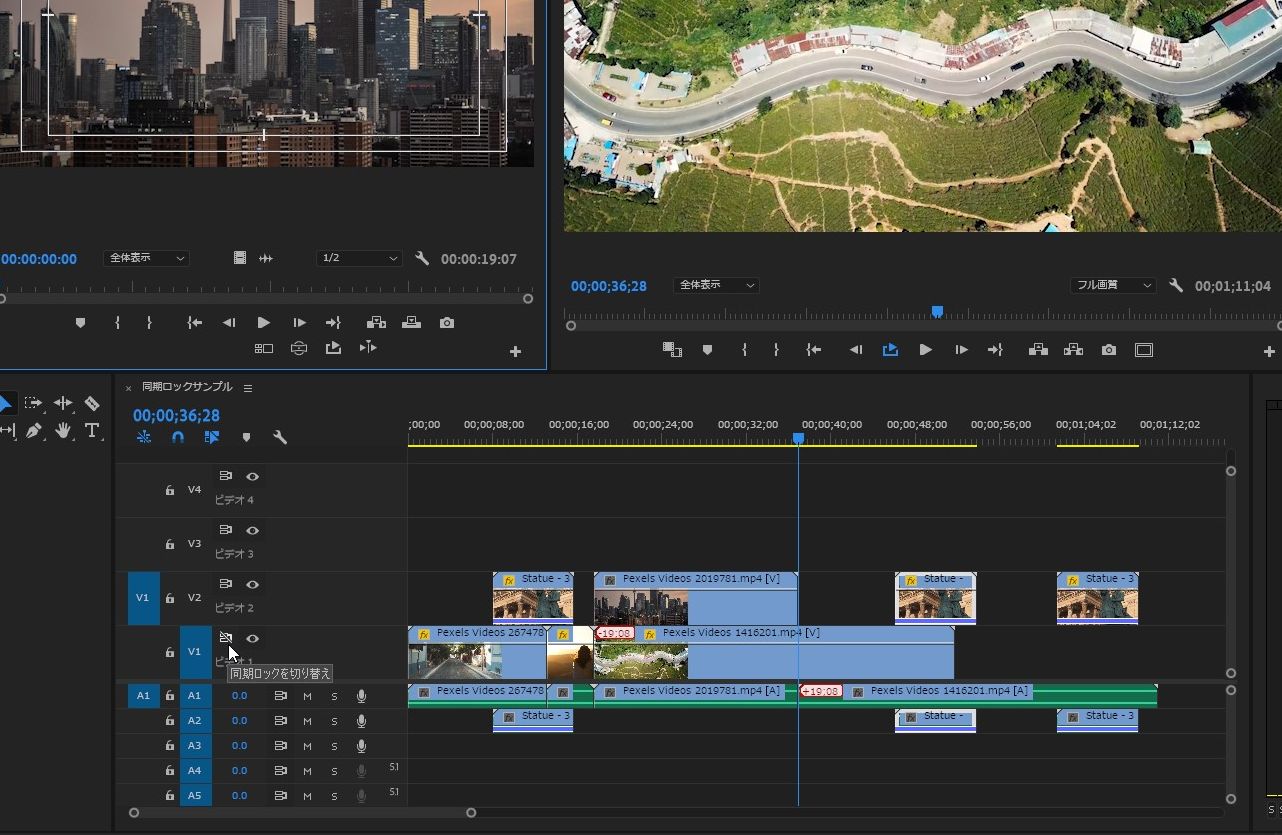
Task: Open the 1/2 resolution dropdown in source monitor
Action: [x=358, y=258]
